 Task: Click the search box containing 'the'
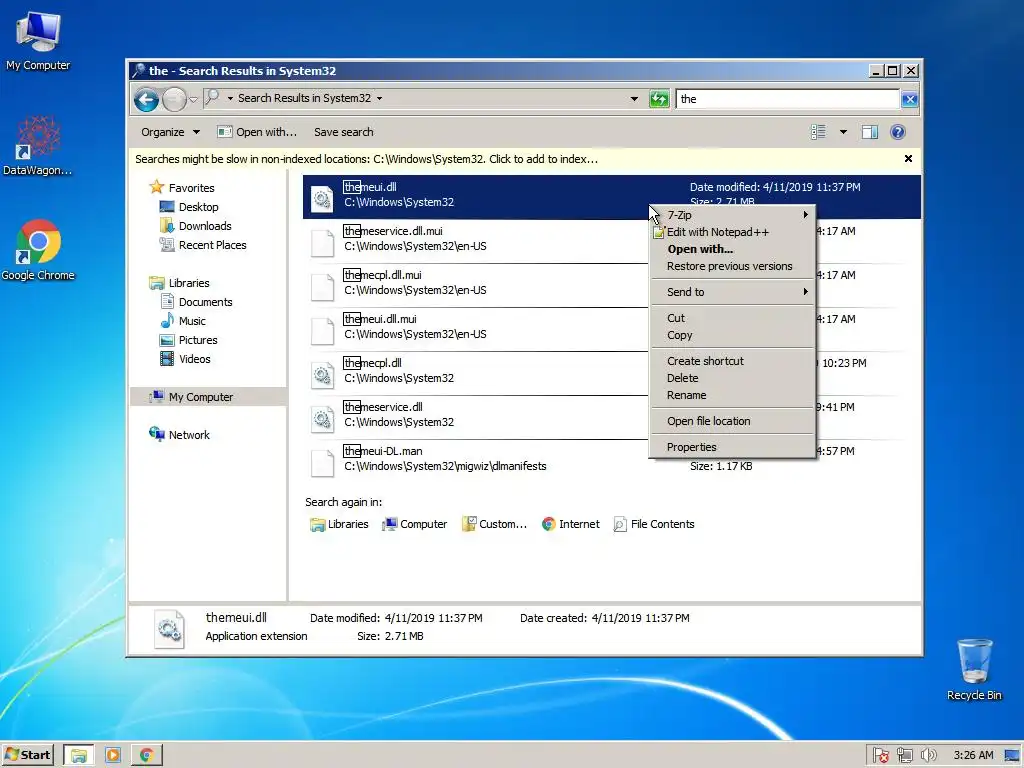788,99
